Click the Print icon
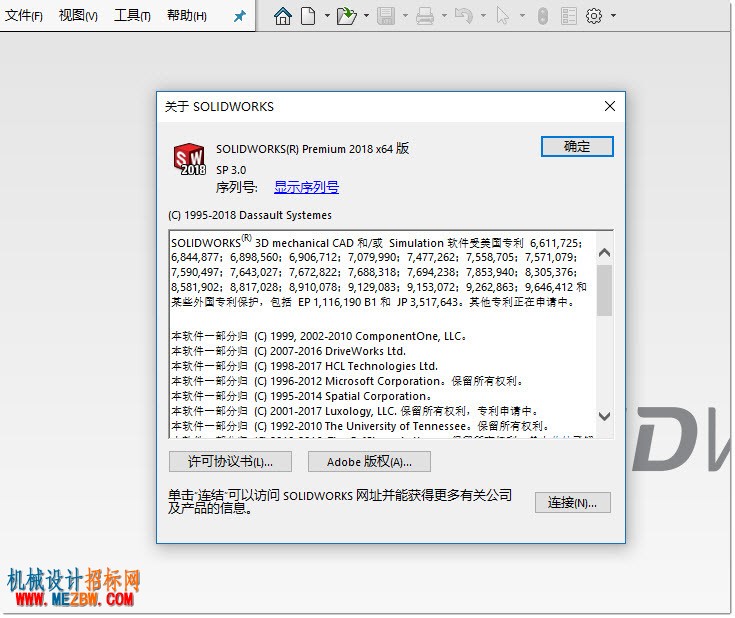 tap(425, 16)
